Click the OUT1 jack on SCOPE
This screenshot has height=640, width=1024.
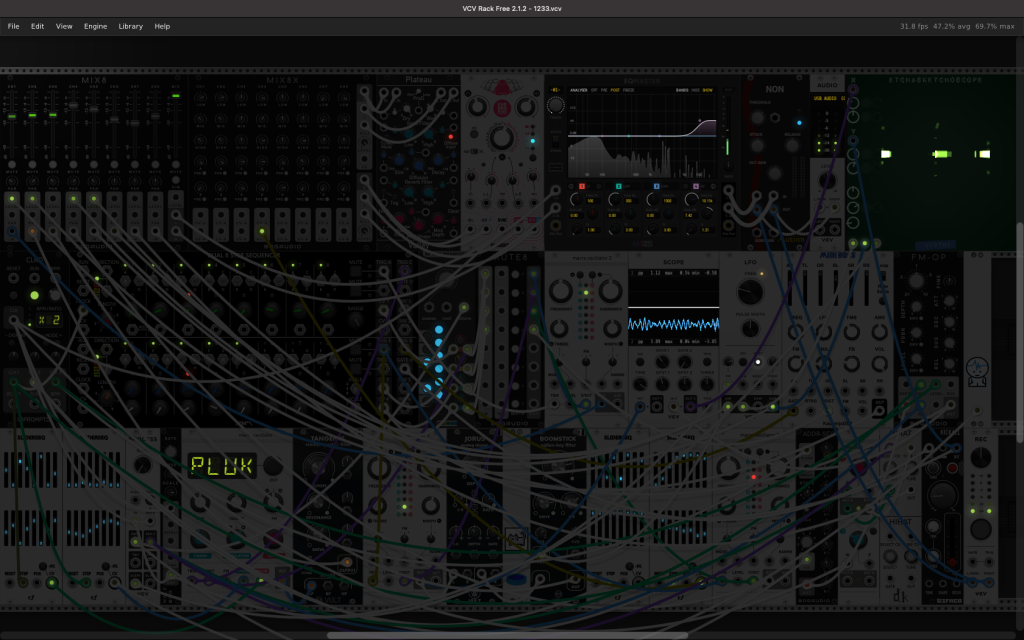pos(657,407)
